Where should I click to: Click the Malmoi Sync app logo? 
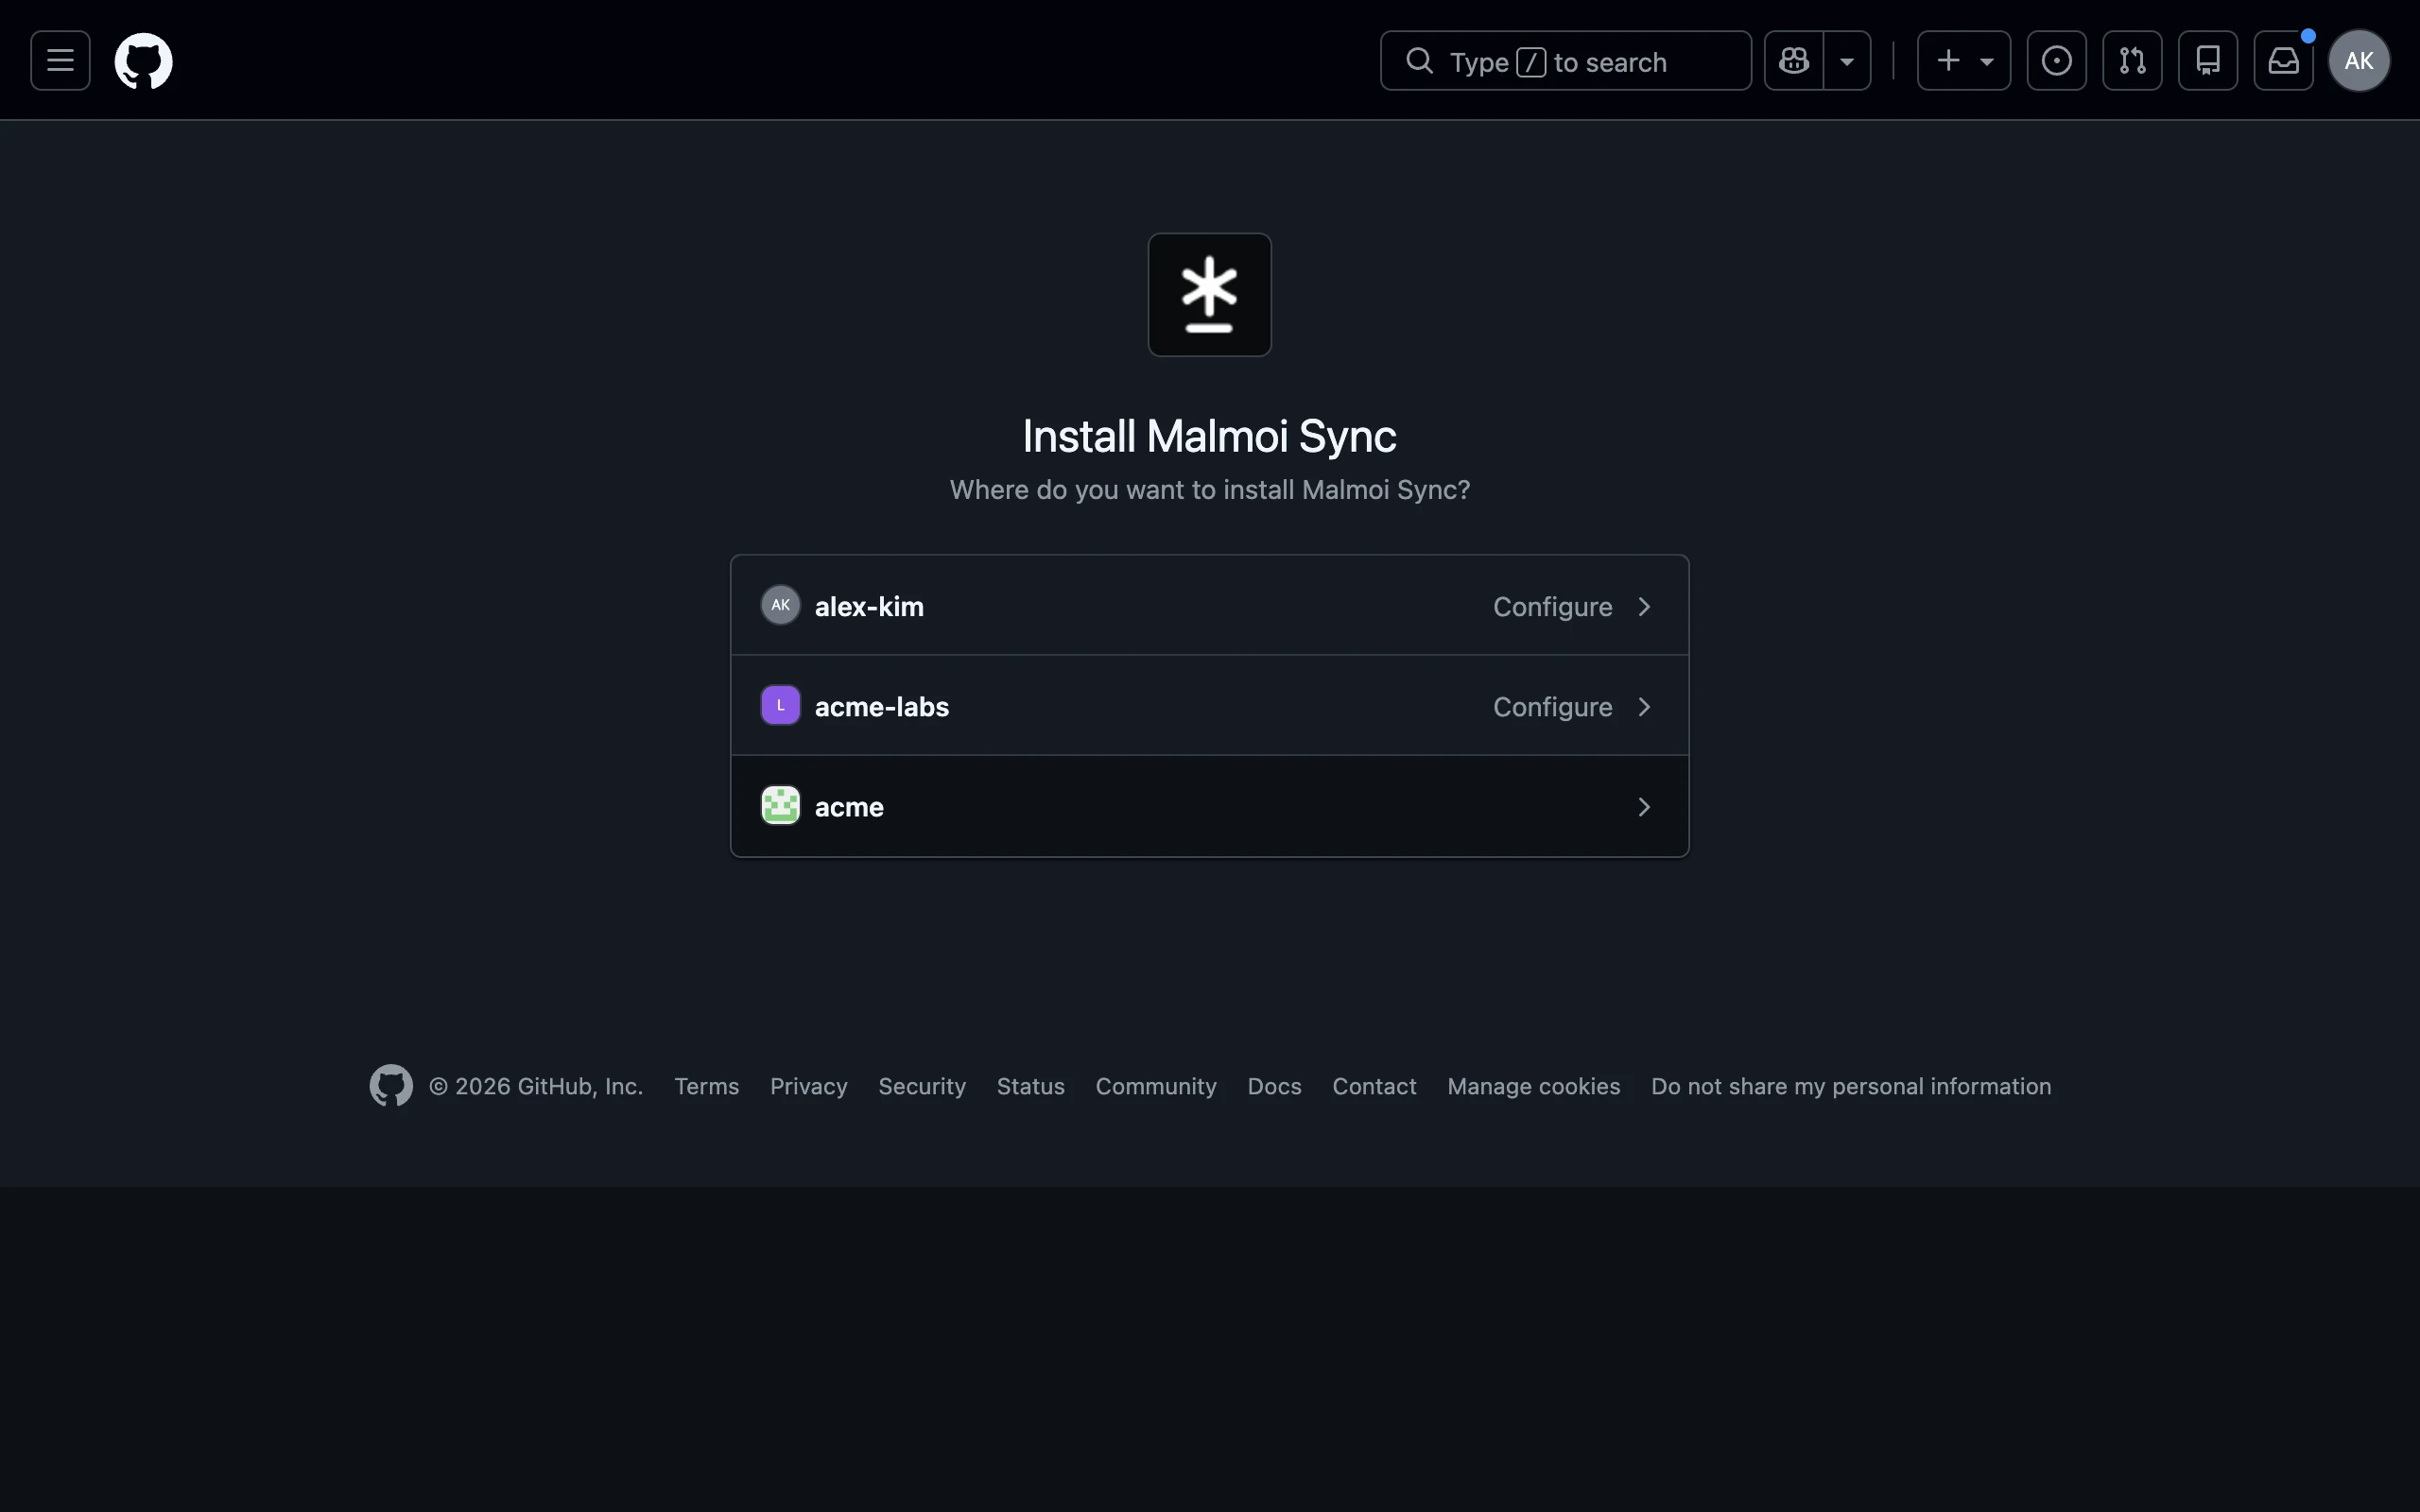pos(1210,295)
